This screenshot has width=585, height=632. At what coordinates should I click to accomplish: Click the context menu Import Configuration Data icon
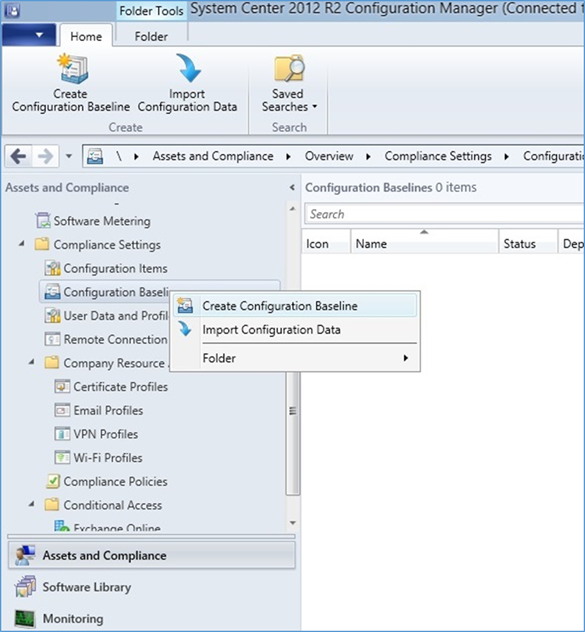click(185, 329)
